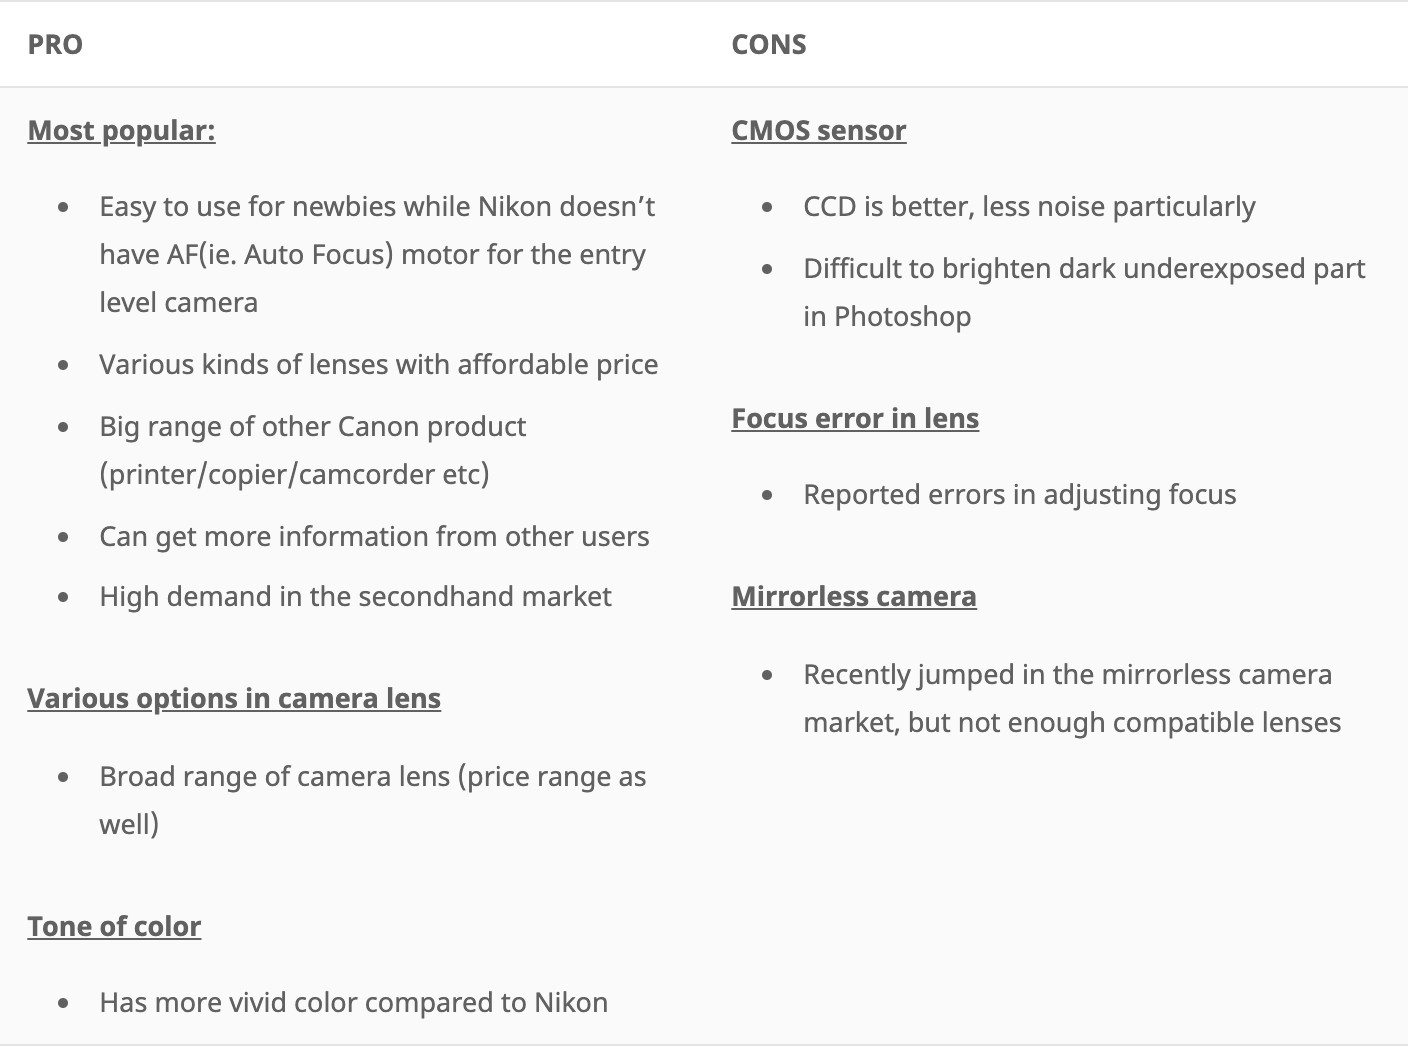Click 'Big range of other Canon product' text
This screenshot has height=1046, width=1409.
coord(313,427)
